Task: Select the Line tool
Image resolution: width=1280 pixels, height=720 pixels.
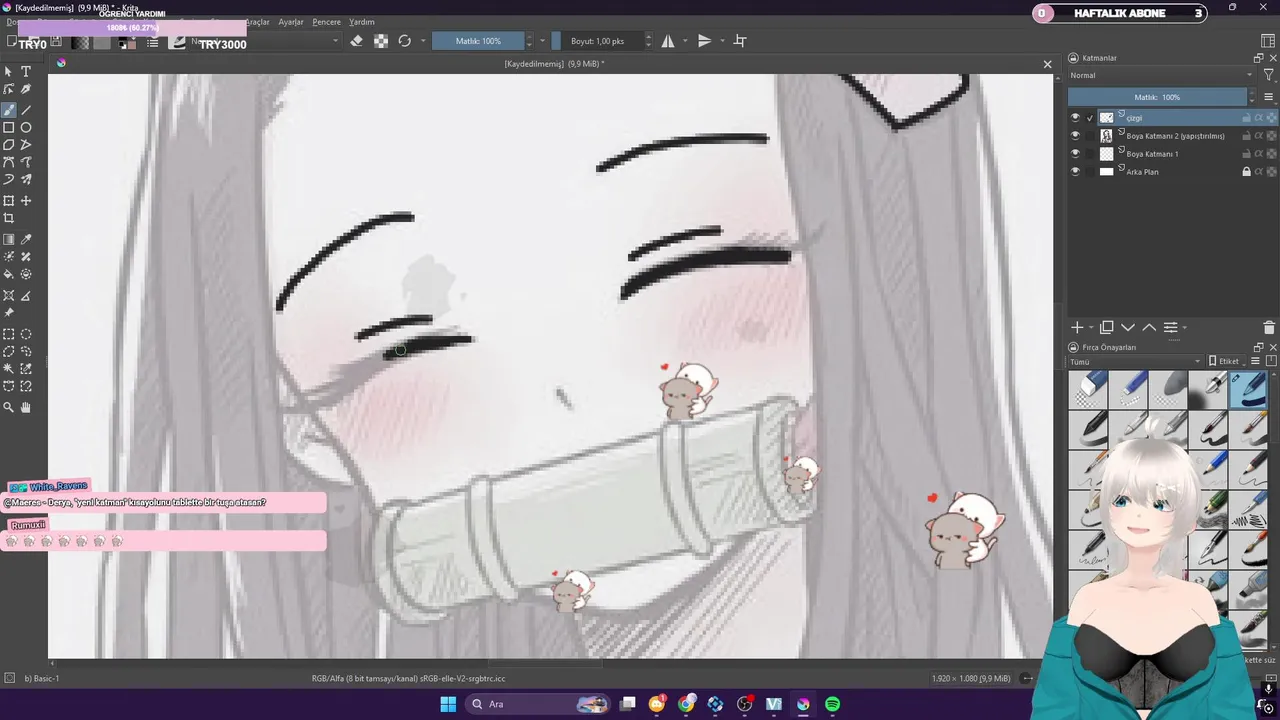Action: click(26, 110)
